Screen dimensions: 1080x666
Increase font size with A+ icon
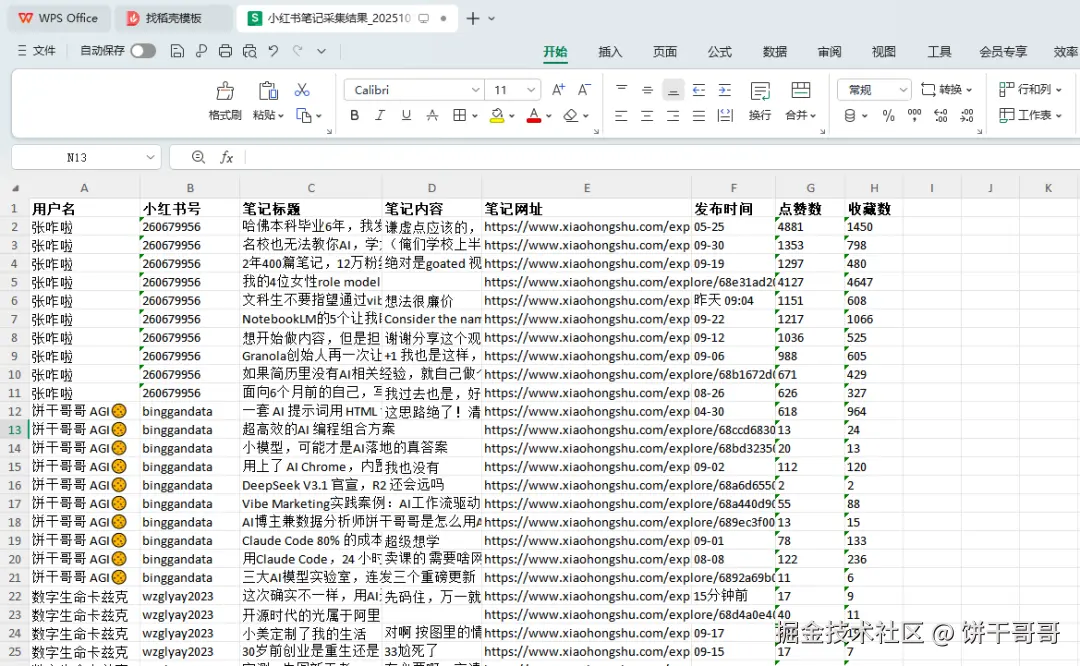point(559,90)
